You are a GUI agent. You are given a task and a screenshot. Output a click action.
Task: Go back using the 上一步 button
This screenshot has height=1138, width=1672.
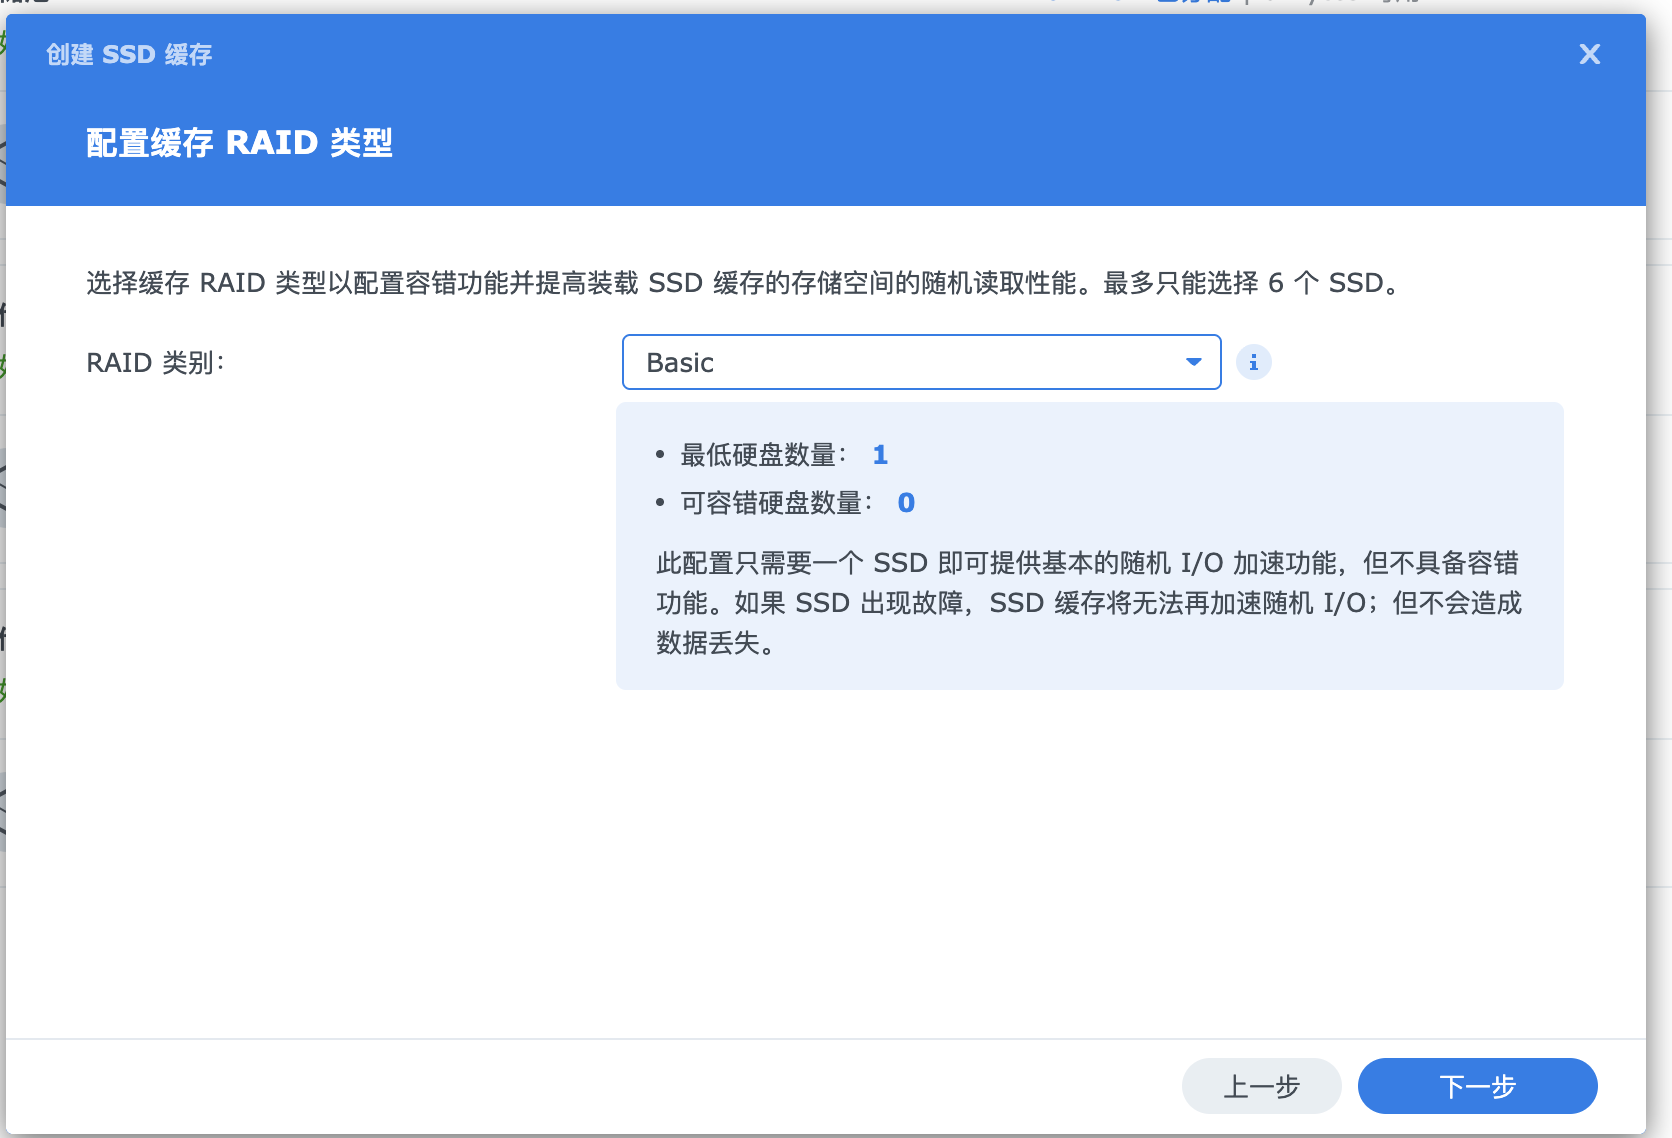(1261, 1086)
